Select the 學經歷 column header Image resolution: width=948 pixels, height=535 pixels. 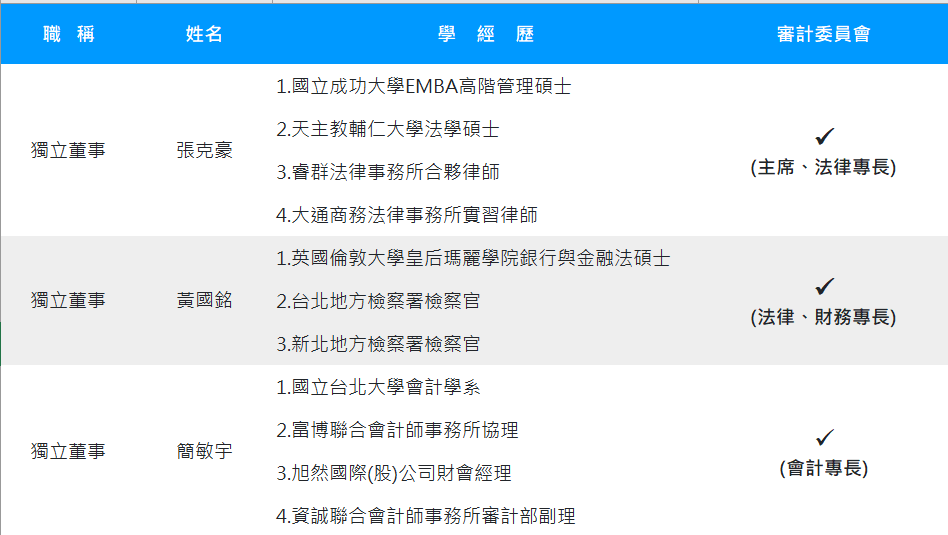486,34
